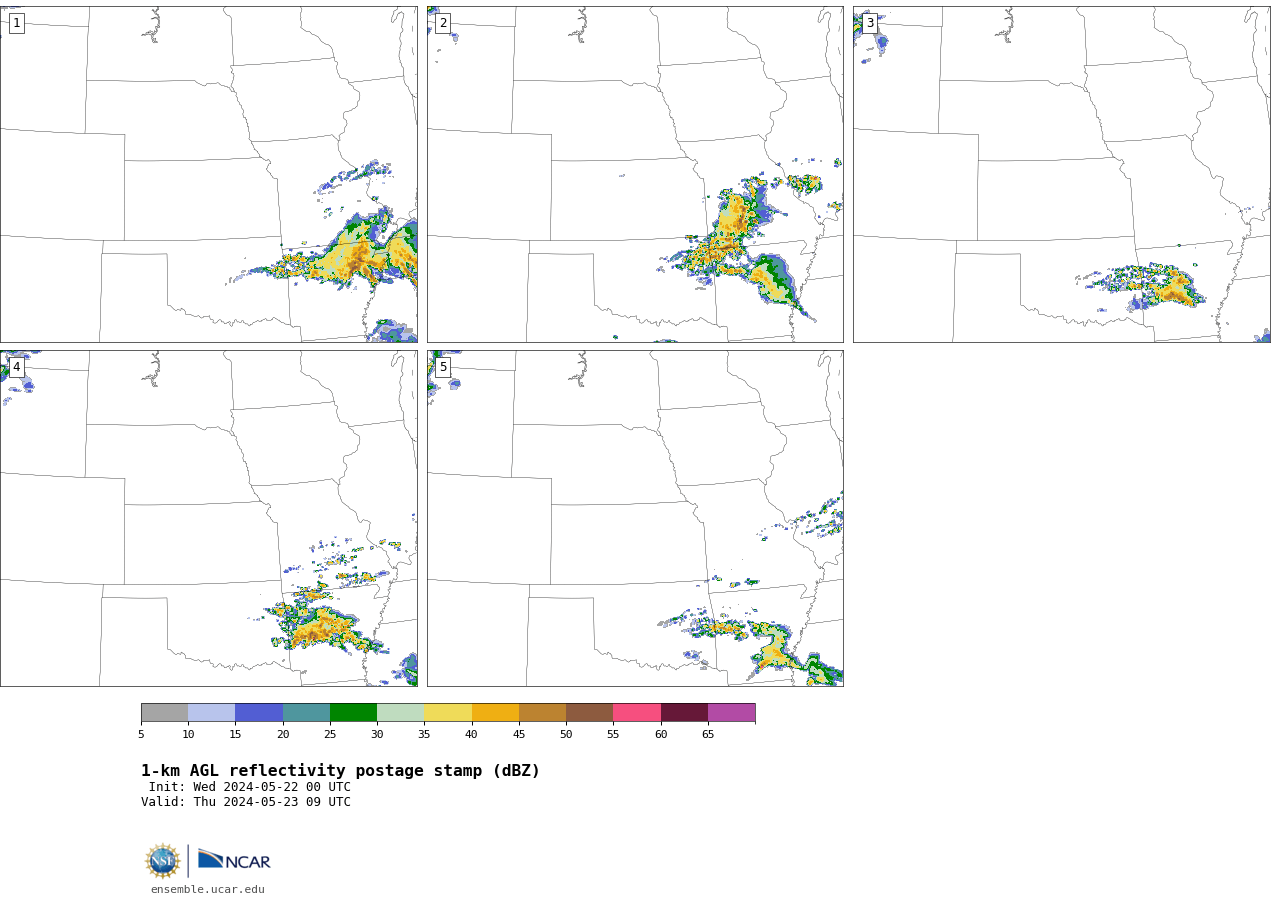1280x901 pixels.
Task: Click the colorbar tick label 20
Action: pyautogui.click(x=283, y=735)
